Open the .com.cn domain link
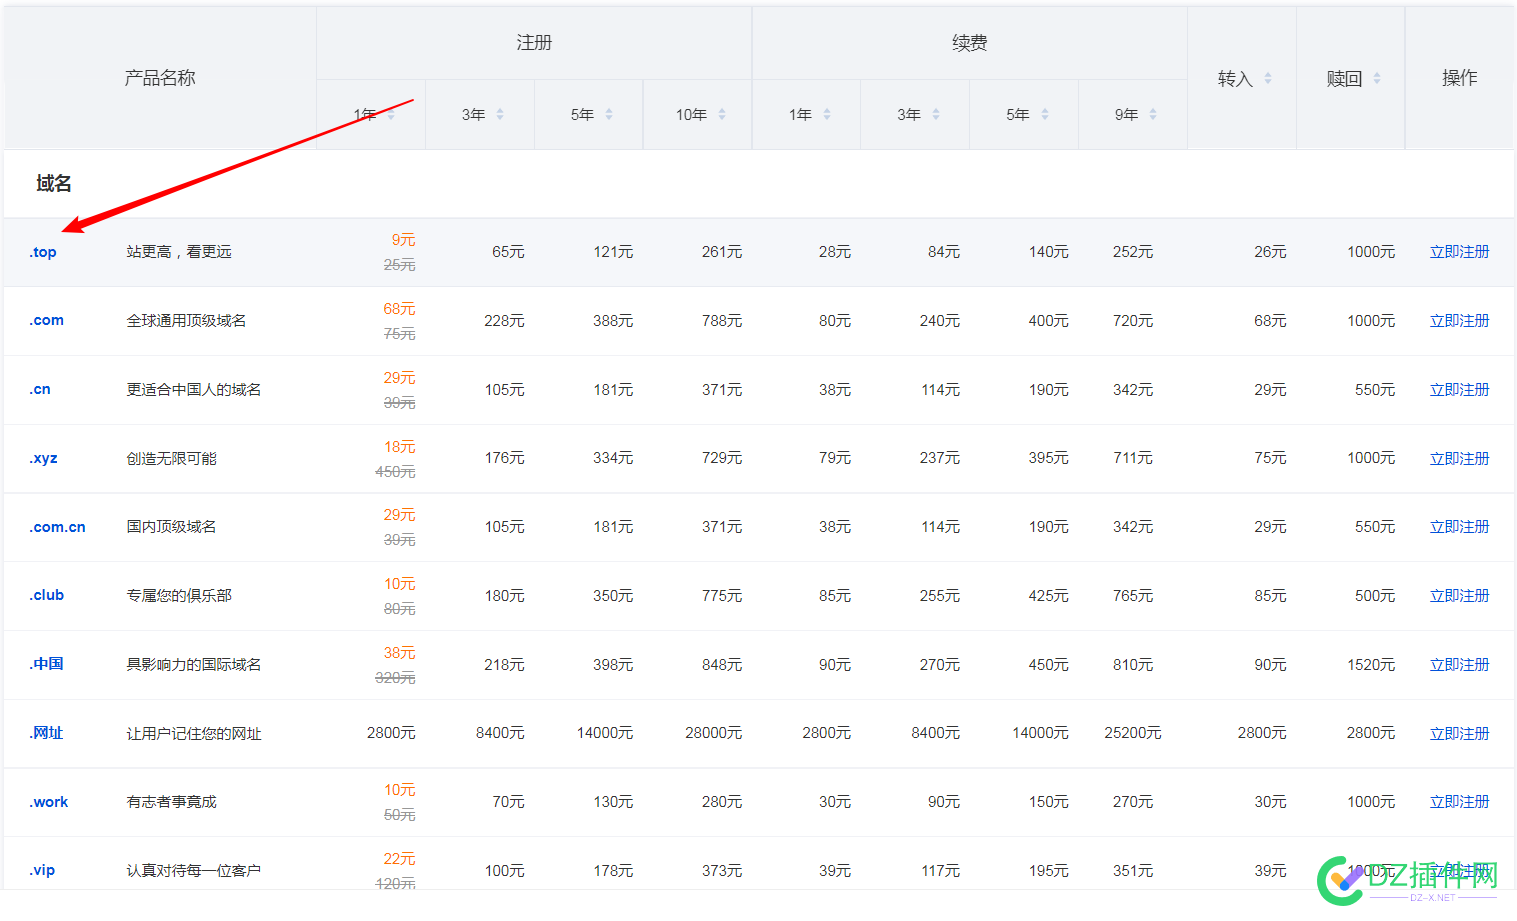1517x921 pixels. pos(58,527)
